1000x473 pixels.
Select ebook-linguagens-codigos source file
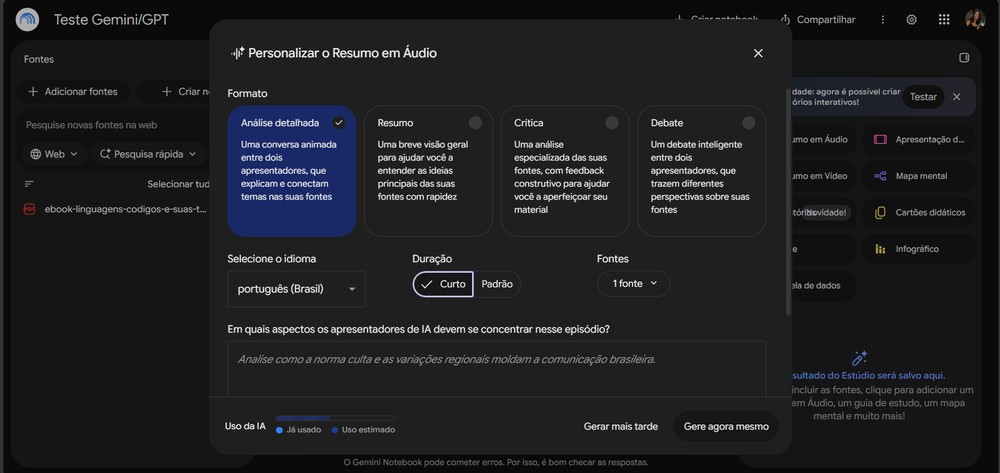(x=126, y=209)
